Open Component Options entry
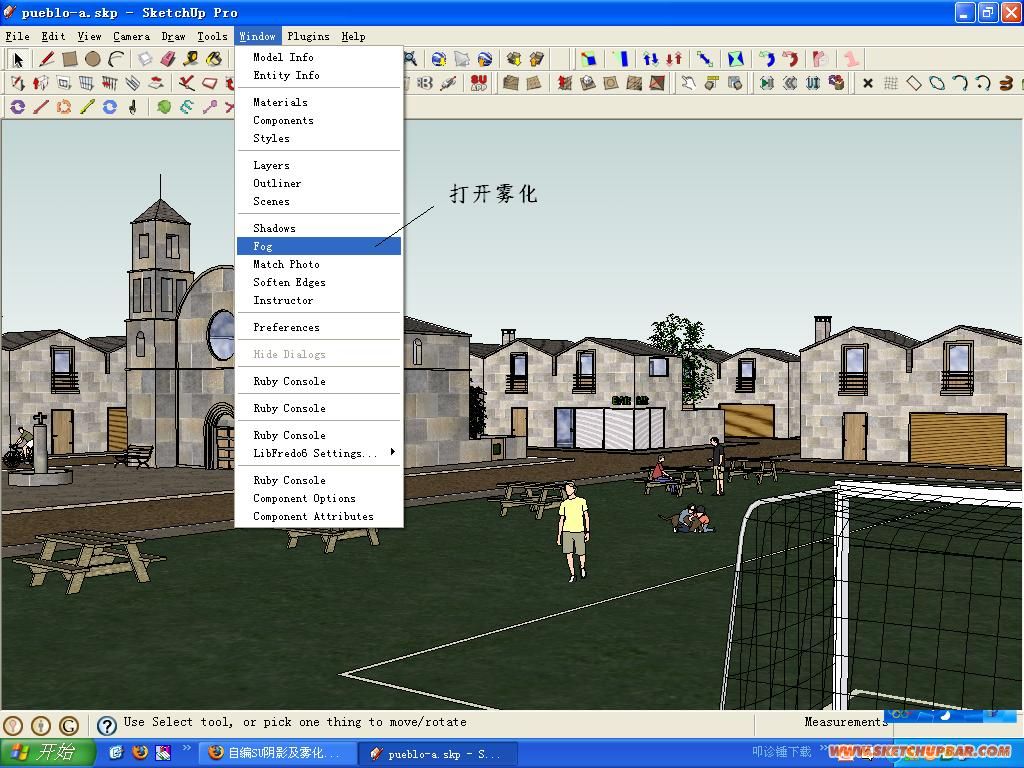The image size is (1024, 768). [x=319, y=498]
